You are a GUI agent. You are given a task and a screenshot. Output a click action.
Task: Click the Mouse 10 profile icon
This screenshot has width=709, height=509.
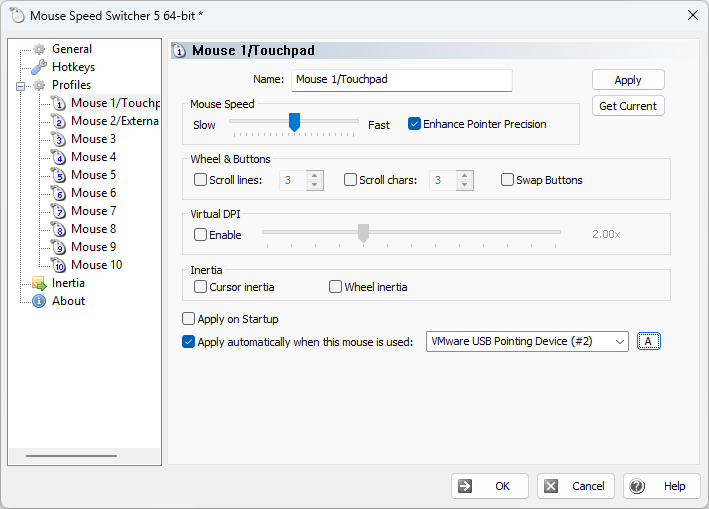pyautogui.click(x=58, y=265)
